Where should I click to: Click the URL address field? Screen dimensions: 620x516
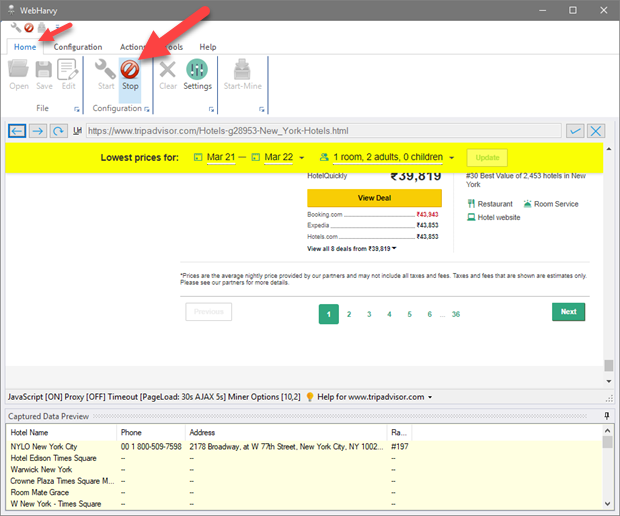click(x=320, y=131)
